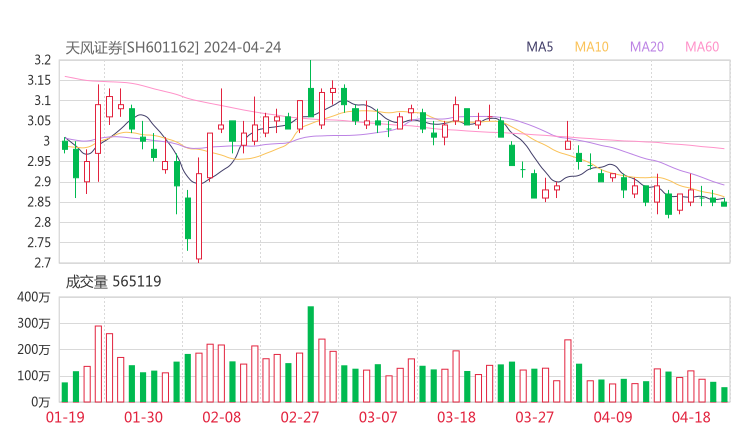Click the 400万 volume axis label

[x=34, y=297]
